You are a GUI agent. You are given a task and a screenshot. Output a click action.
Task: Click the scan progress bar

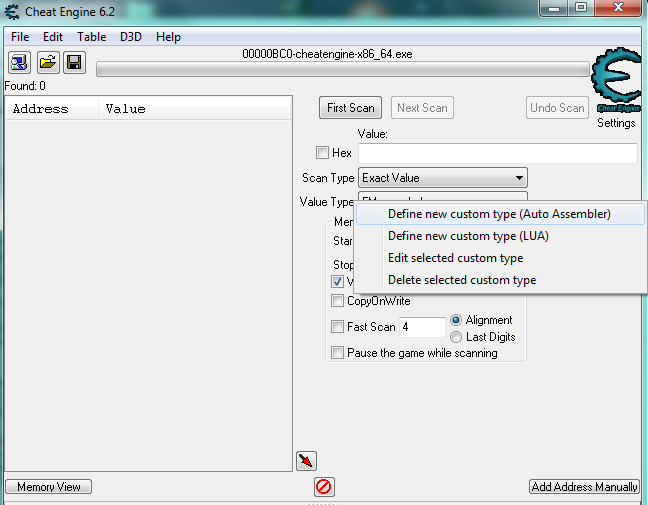pyautogui.click(x=343, y=69)
